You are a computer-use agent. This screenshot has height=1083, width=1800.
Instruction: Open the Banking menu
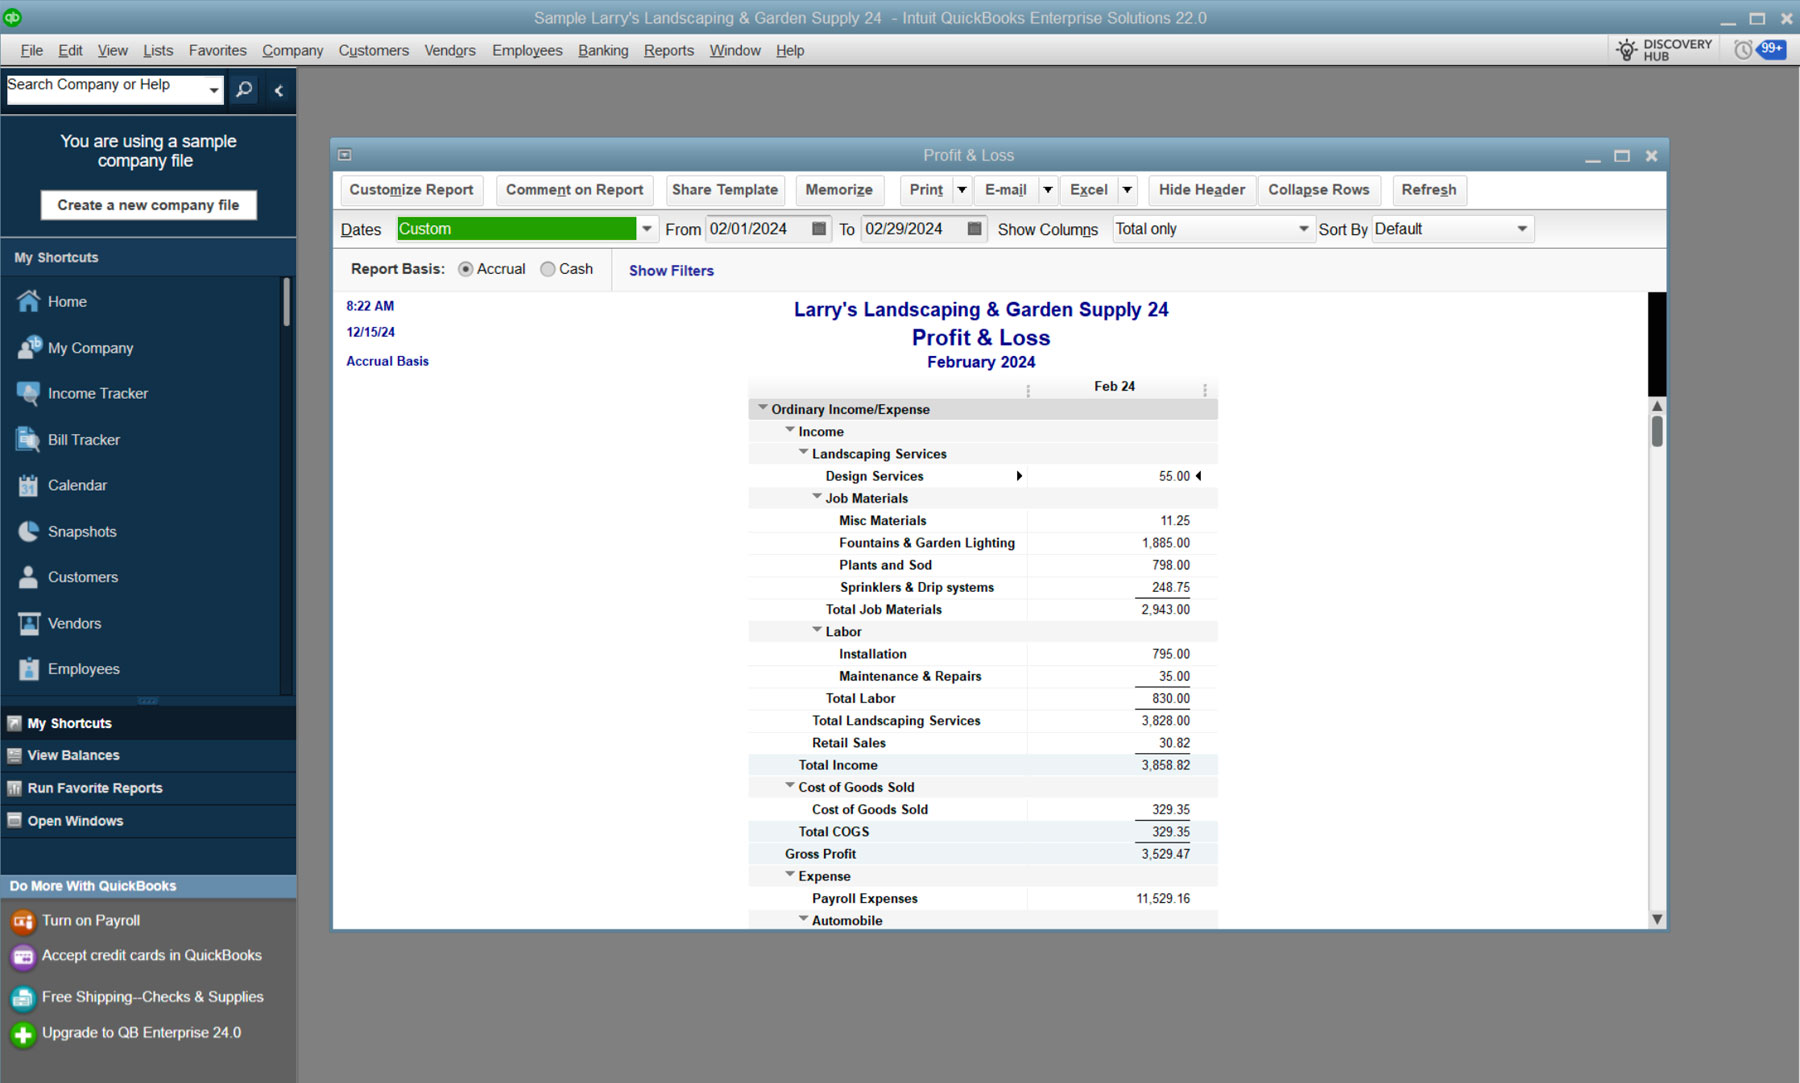[x=603, y=50]
